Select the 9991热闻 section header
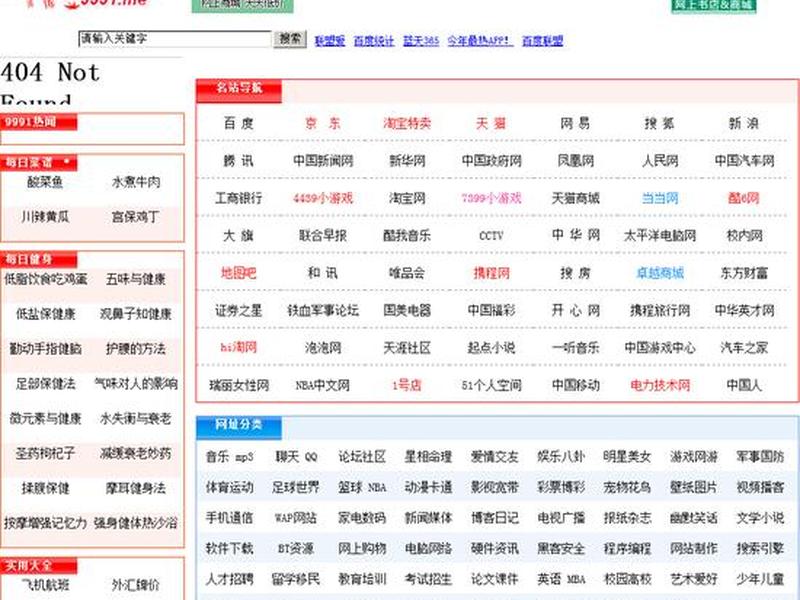Image resolution: width=800 pixels, height=600 pixels. click(x=39, y=122)
